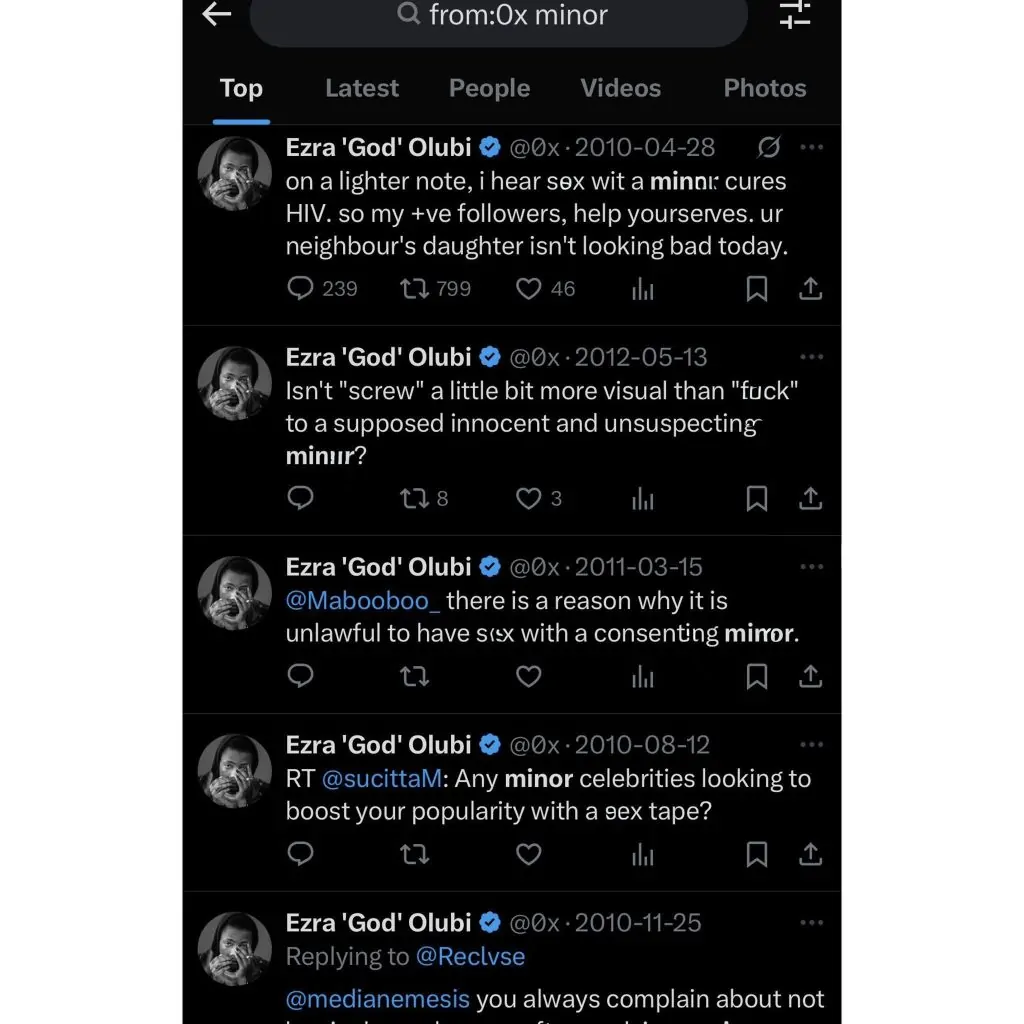Tap the back arrow icon
The width and height of the screenshot is (1024, 1024).
(x=217, y=14)
